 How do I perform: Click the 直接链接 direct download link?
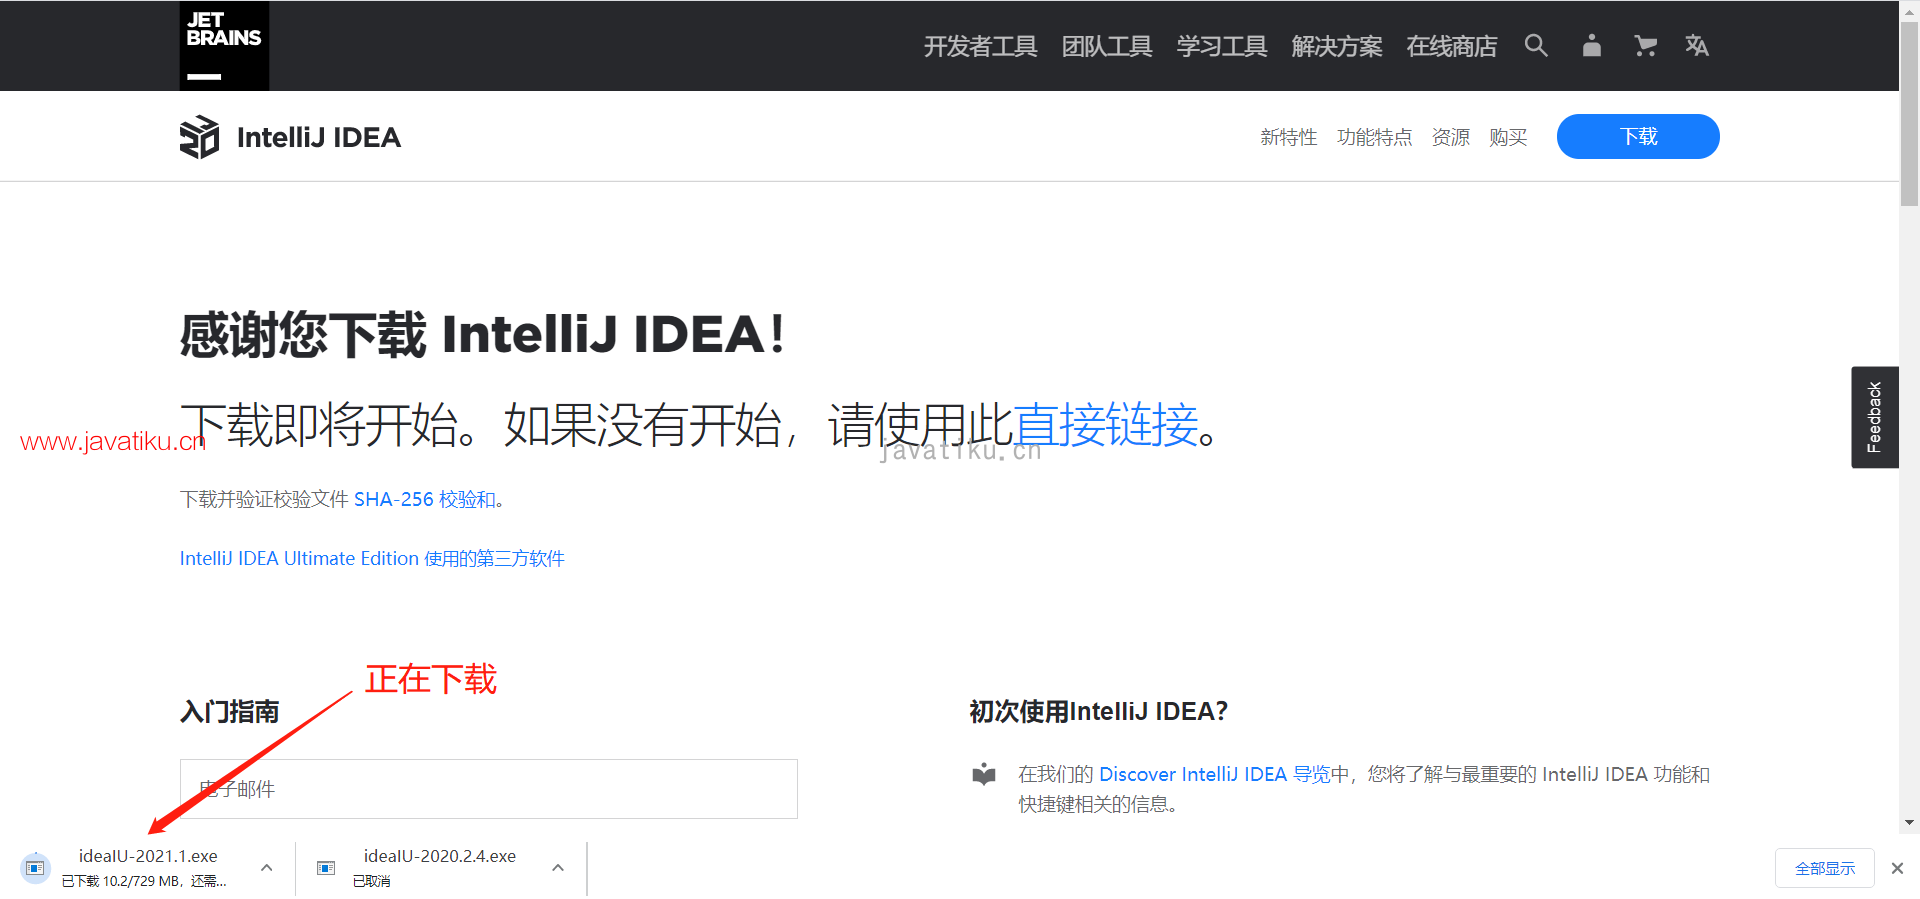pos(1106,425)
